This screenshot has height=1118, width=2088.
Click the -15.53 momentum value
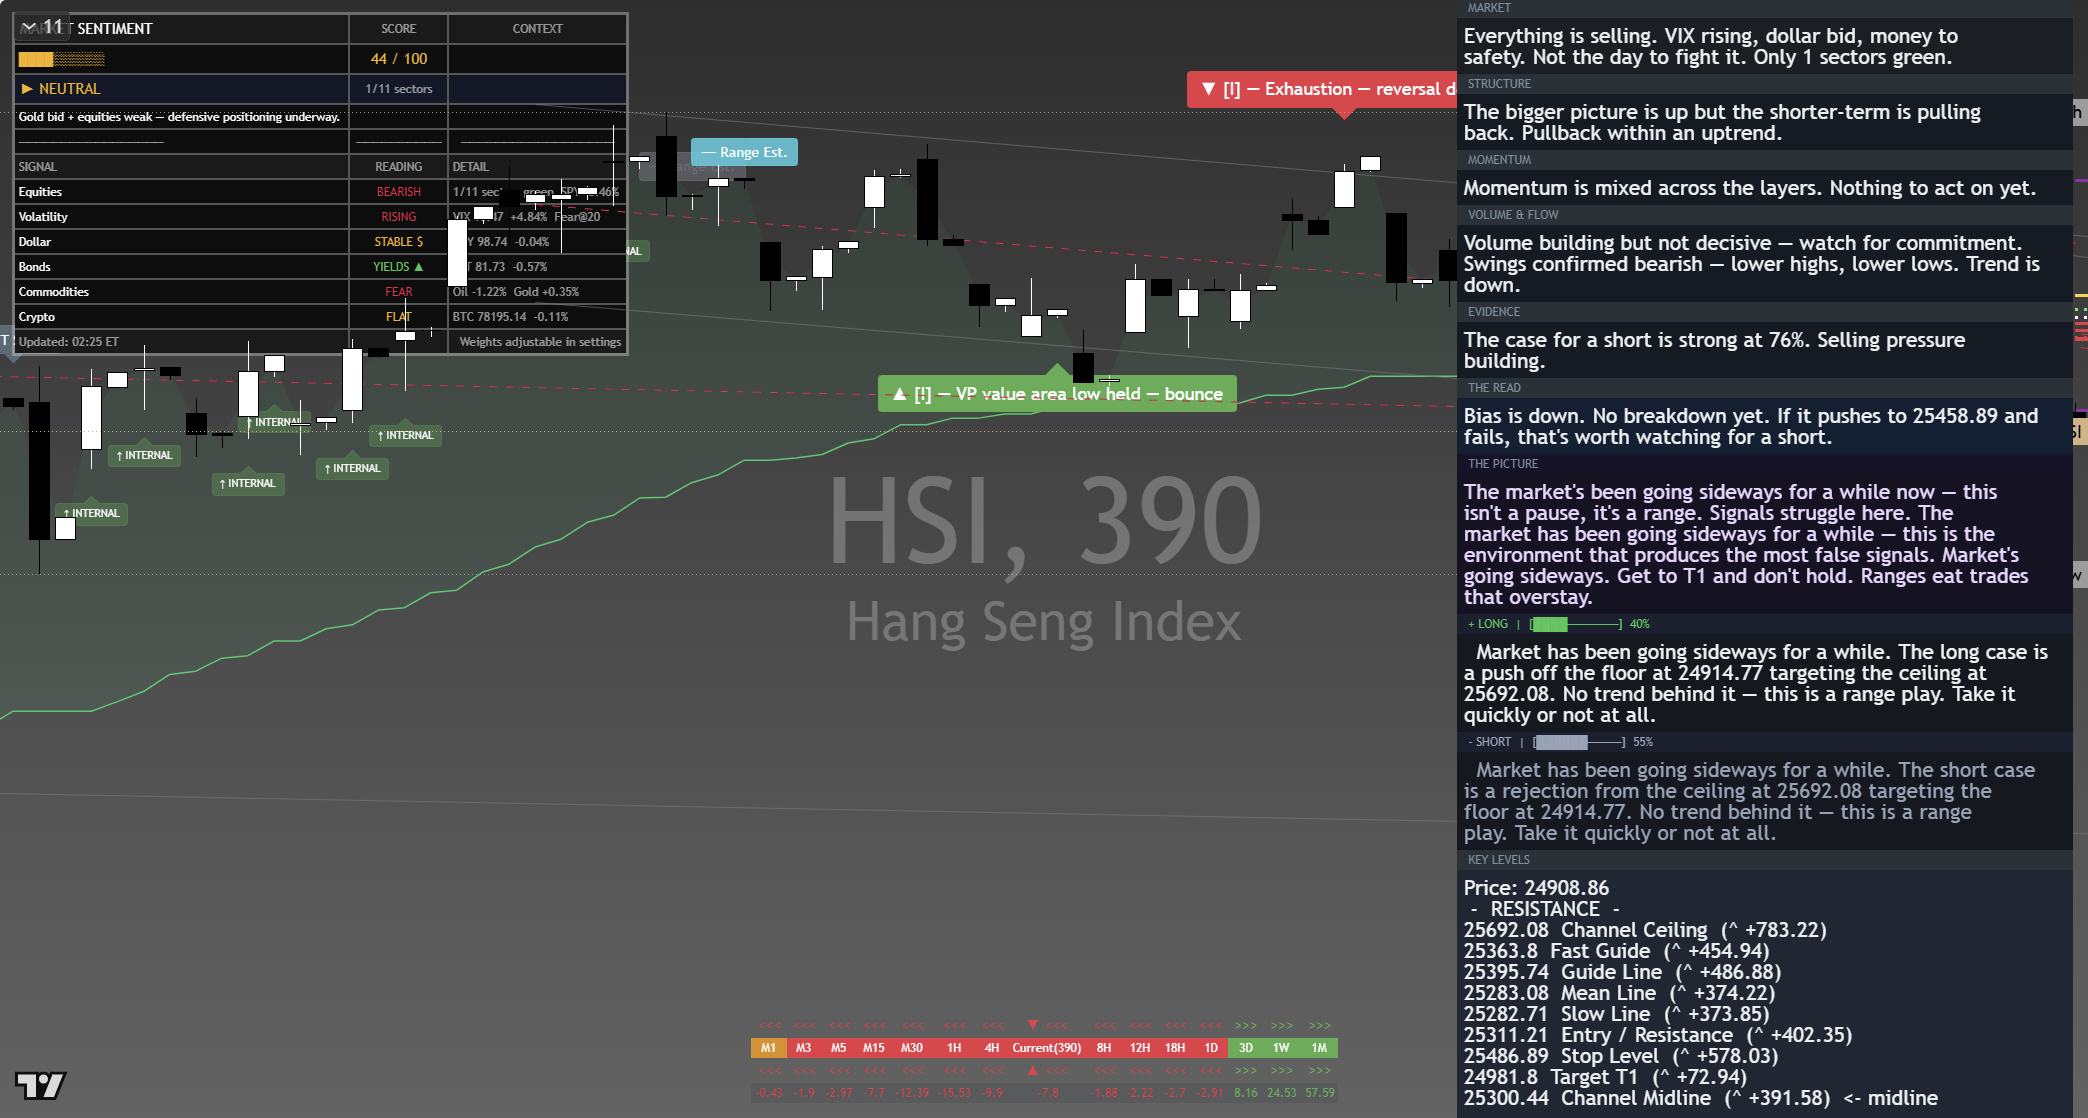[x=955, y=1093]
